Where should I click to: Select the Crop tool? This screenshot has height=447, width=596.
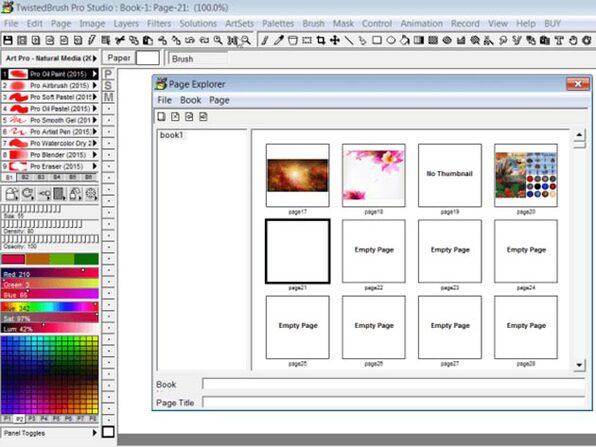(321, 40)
